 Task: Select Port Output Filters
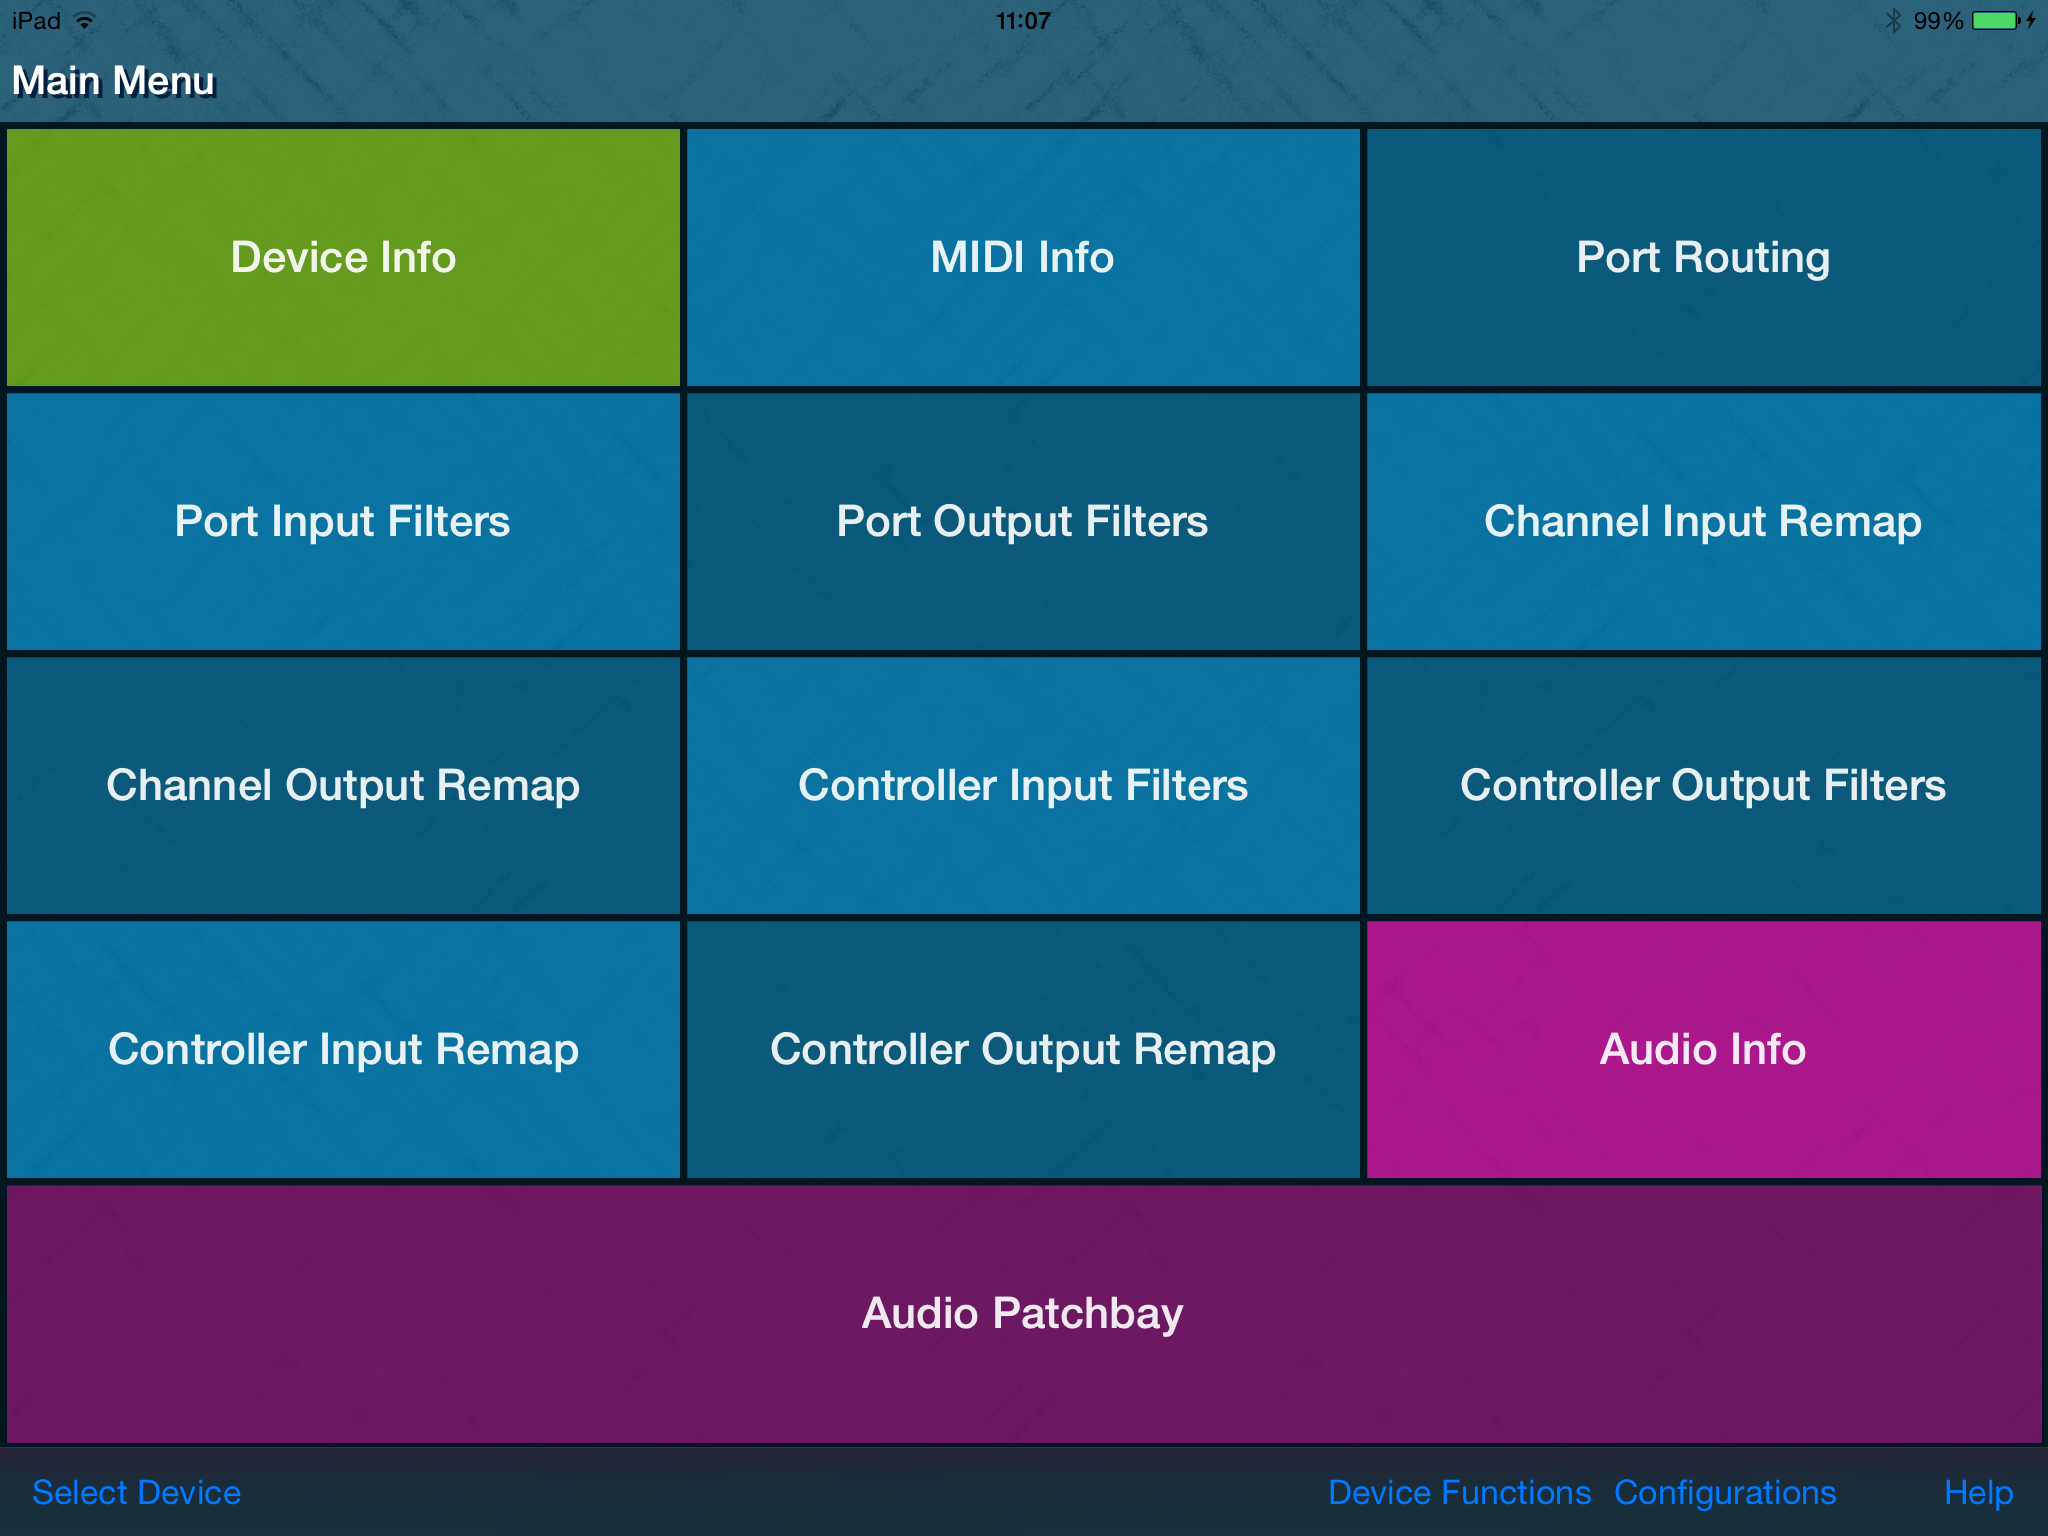pyautogui.click(x=1023, y=521)
